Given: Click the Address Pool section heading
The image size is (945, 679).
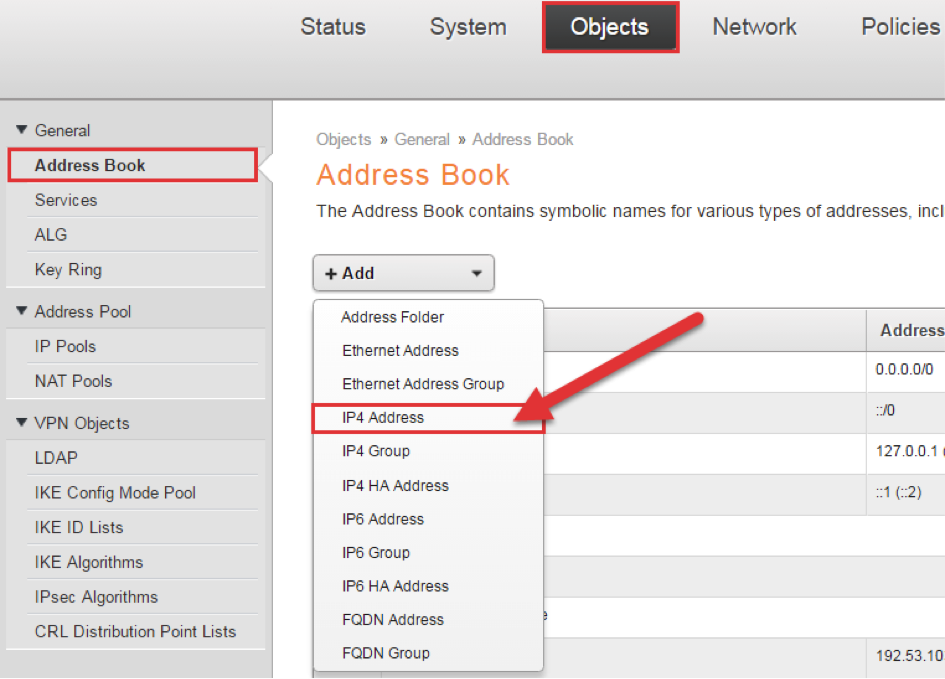Looking at the screenshot, I should point(83,311).
